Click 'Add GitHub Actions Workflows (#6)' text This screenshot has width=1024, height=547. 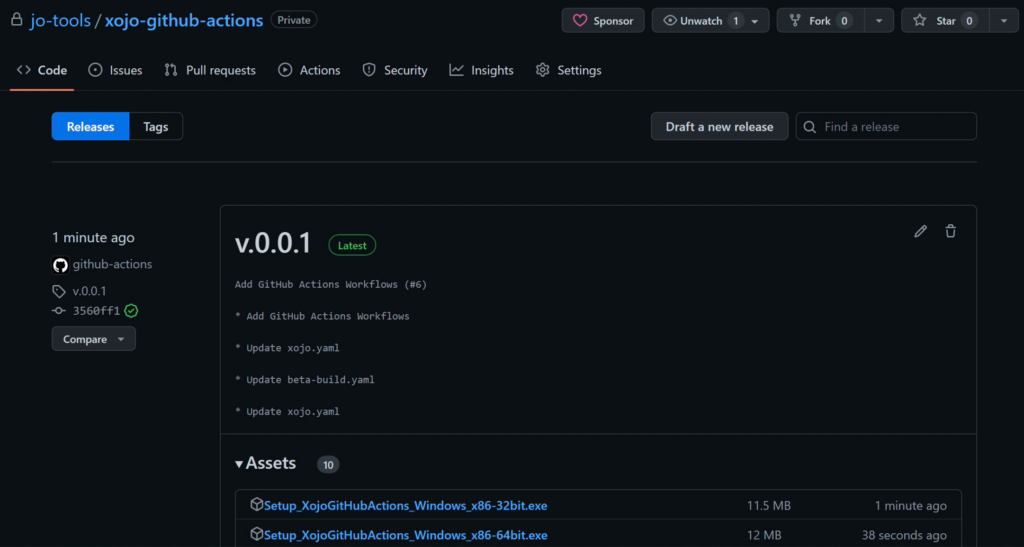tap(331, 285)
